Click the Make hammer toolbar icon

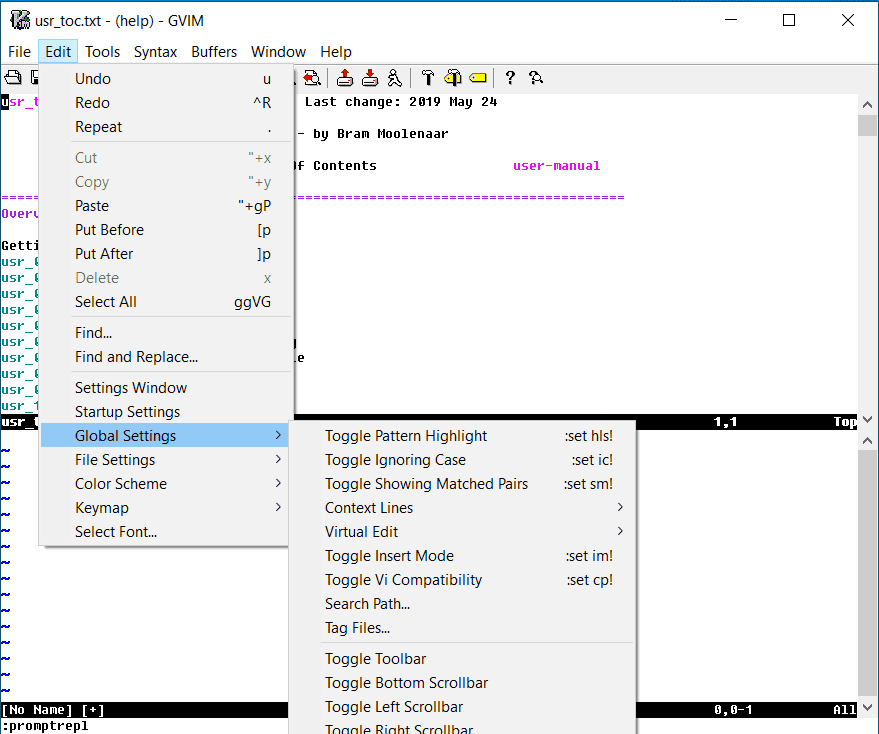[428, 77]
